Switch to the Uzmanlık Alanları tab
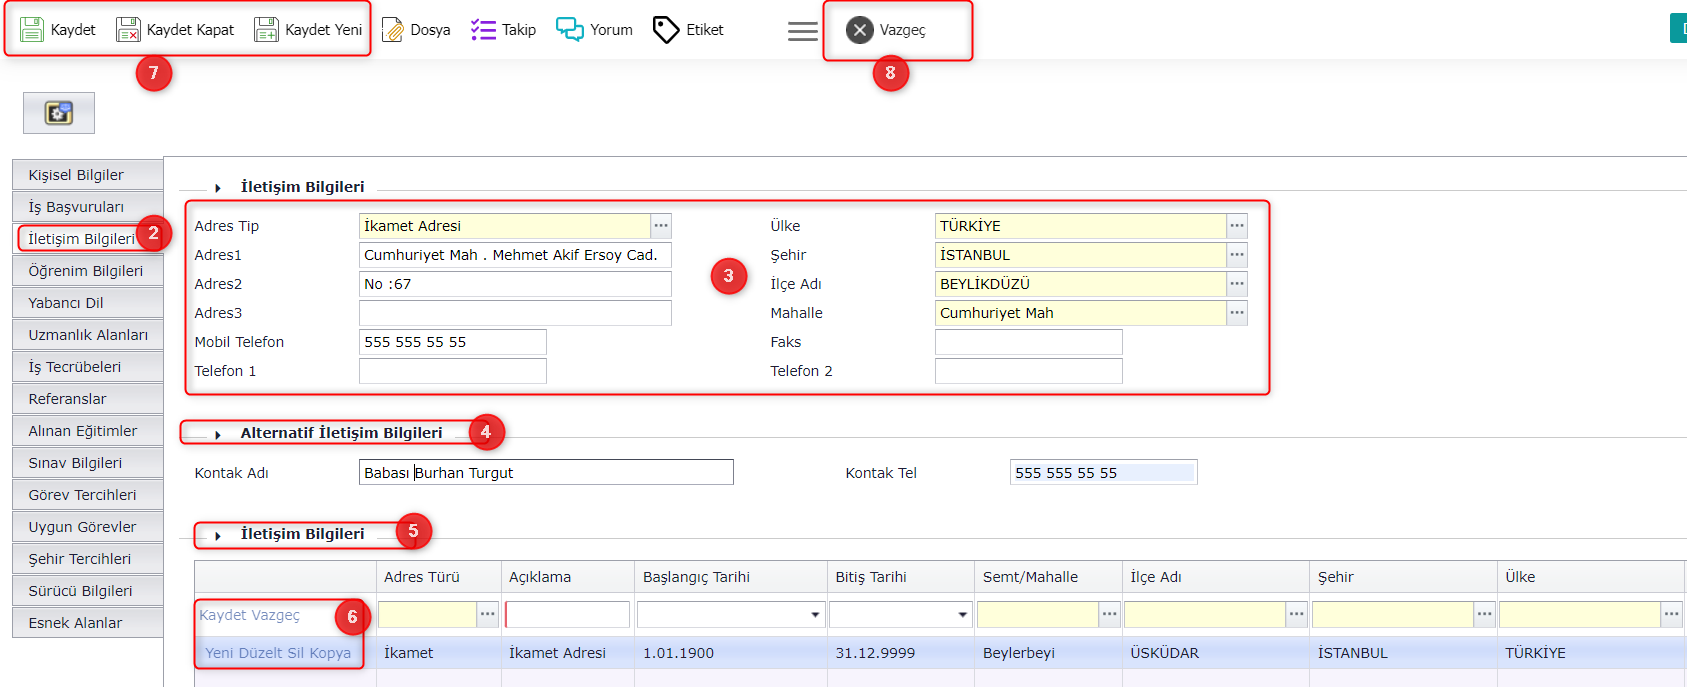This screenshot has height=687, width=1687. pyautogui.click(x=88, y=335)
